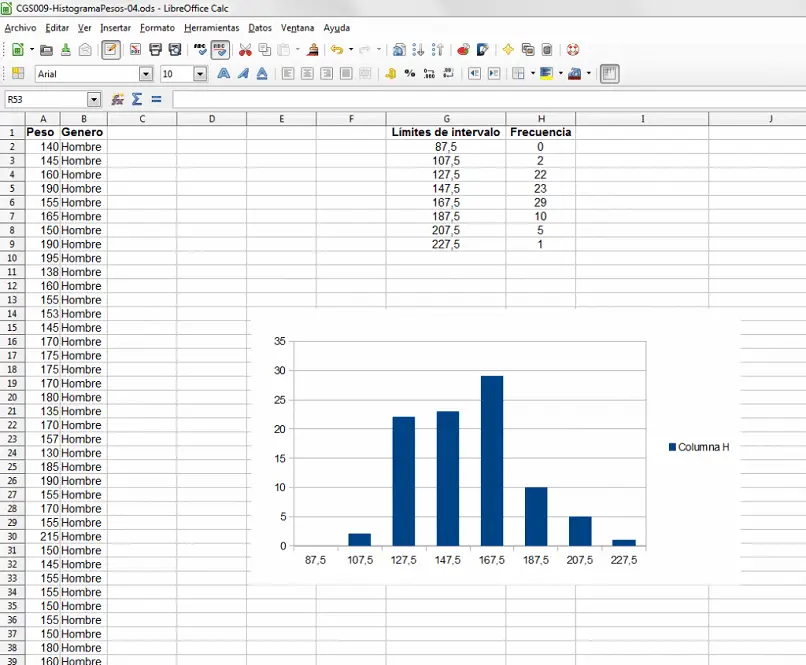The width and height of the screenshot is (806, 665).
Task: Click the Sort Ascending icon
Action: tap(420, 49)
